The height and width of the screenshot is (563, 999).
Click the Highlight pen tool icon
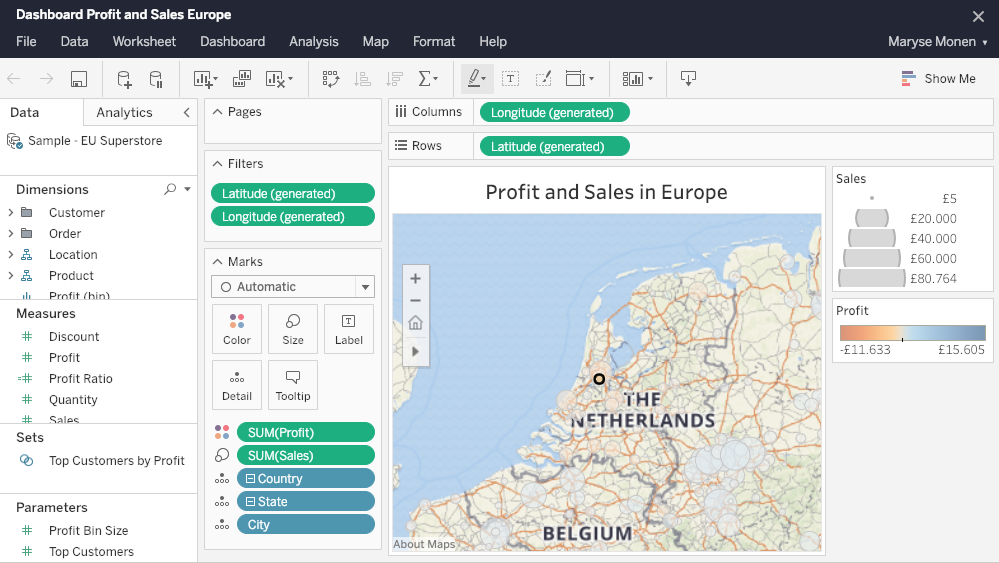coord(475,79)
